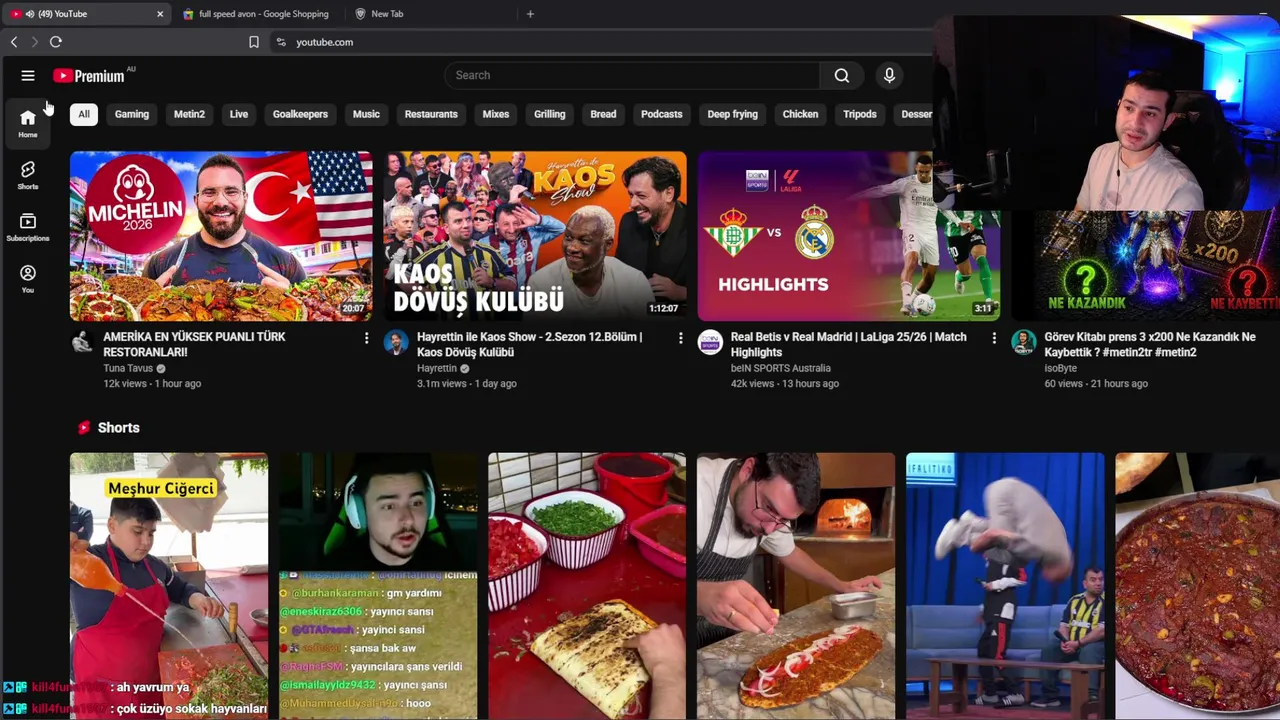Select the Live filter chip

point(238,114)
